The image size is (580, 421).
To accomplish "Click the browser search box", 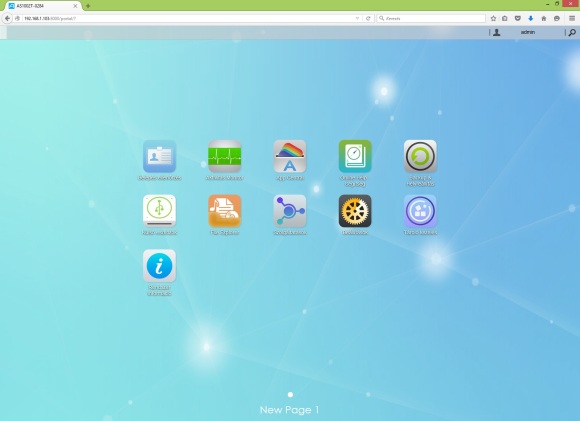I will pos(431,18).
